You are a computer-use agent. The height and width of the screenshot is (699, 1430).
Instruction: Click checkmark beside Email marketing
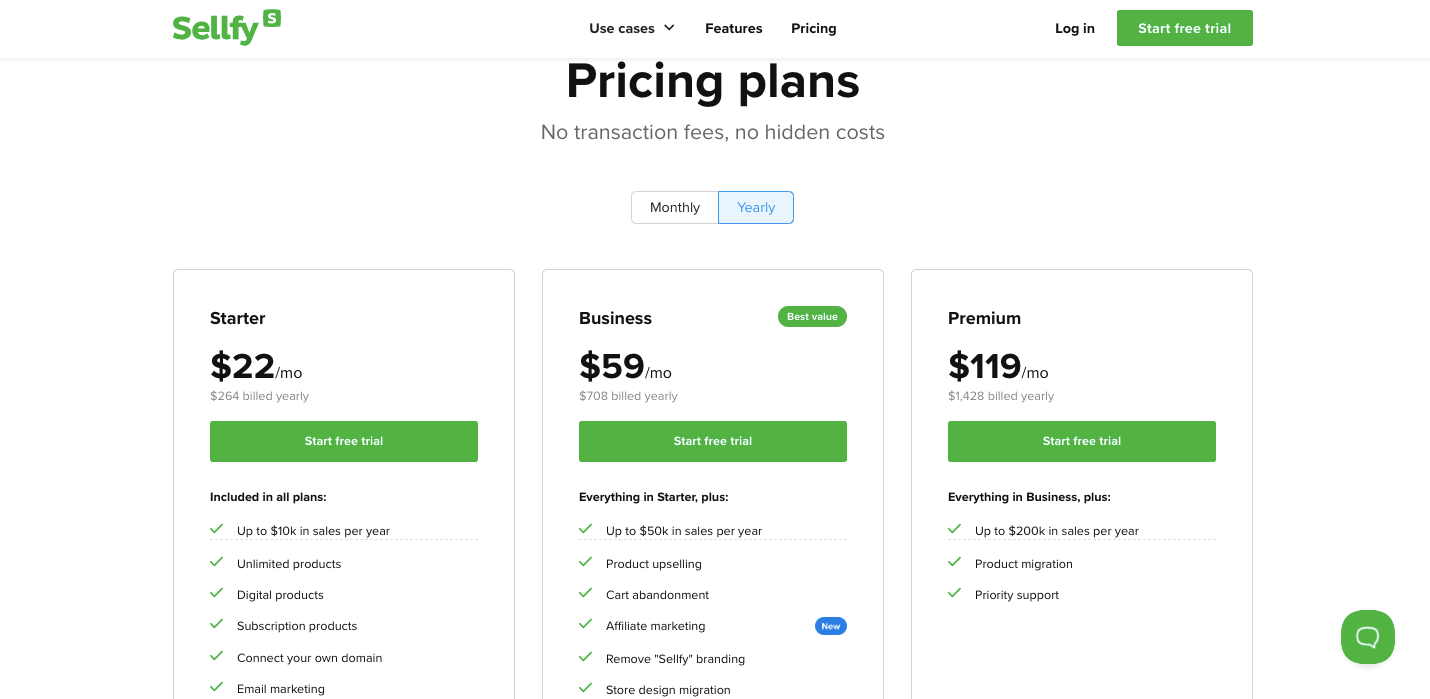tap(216, 688)
